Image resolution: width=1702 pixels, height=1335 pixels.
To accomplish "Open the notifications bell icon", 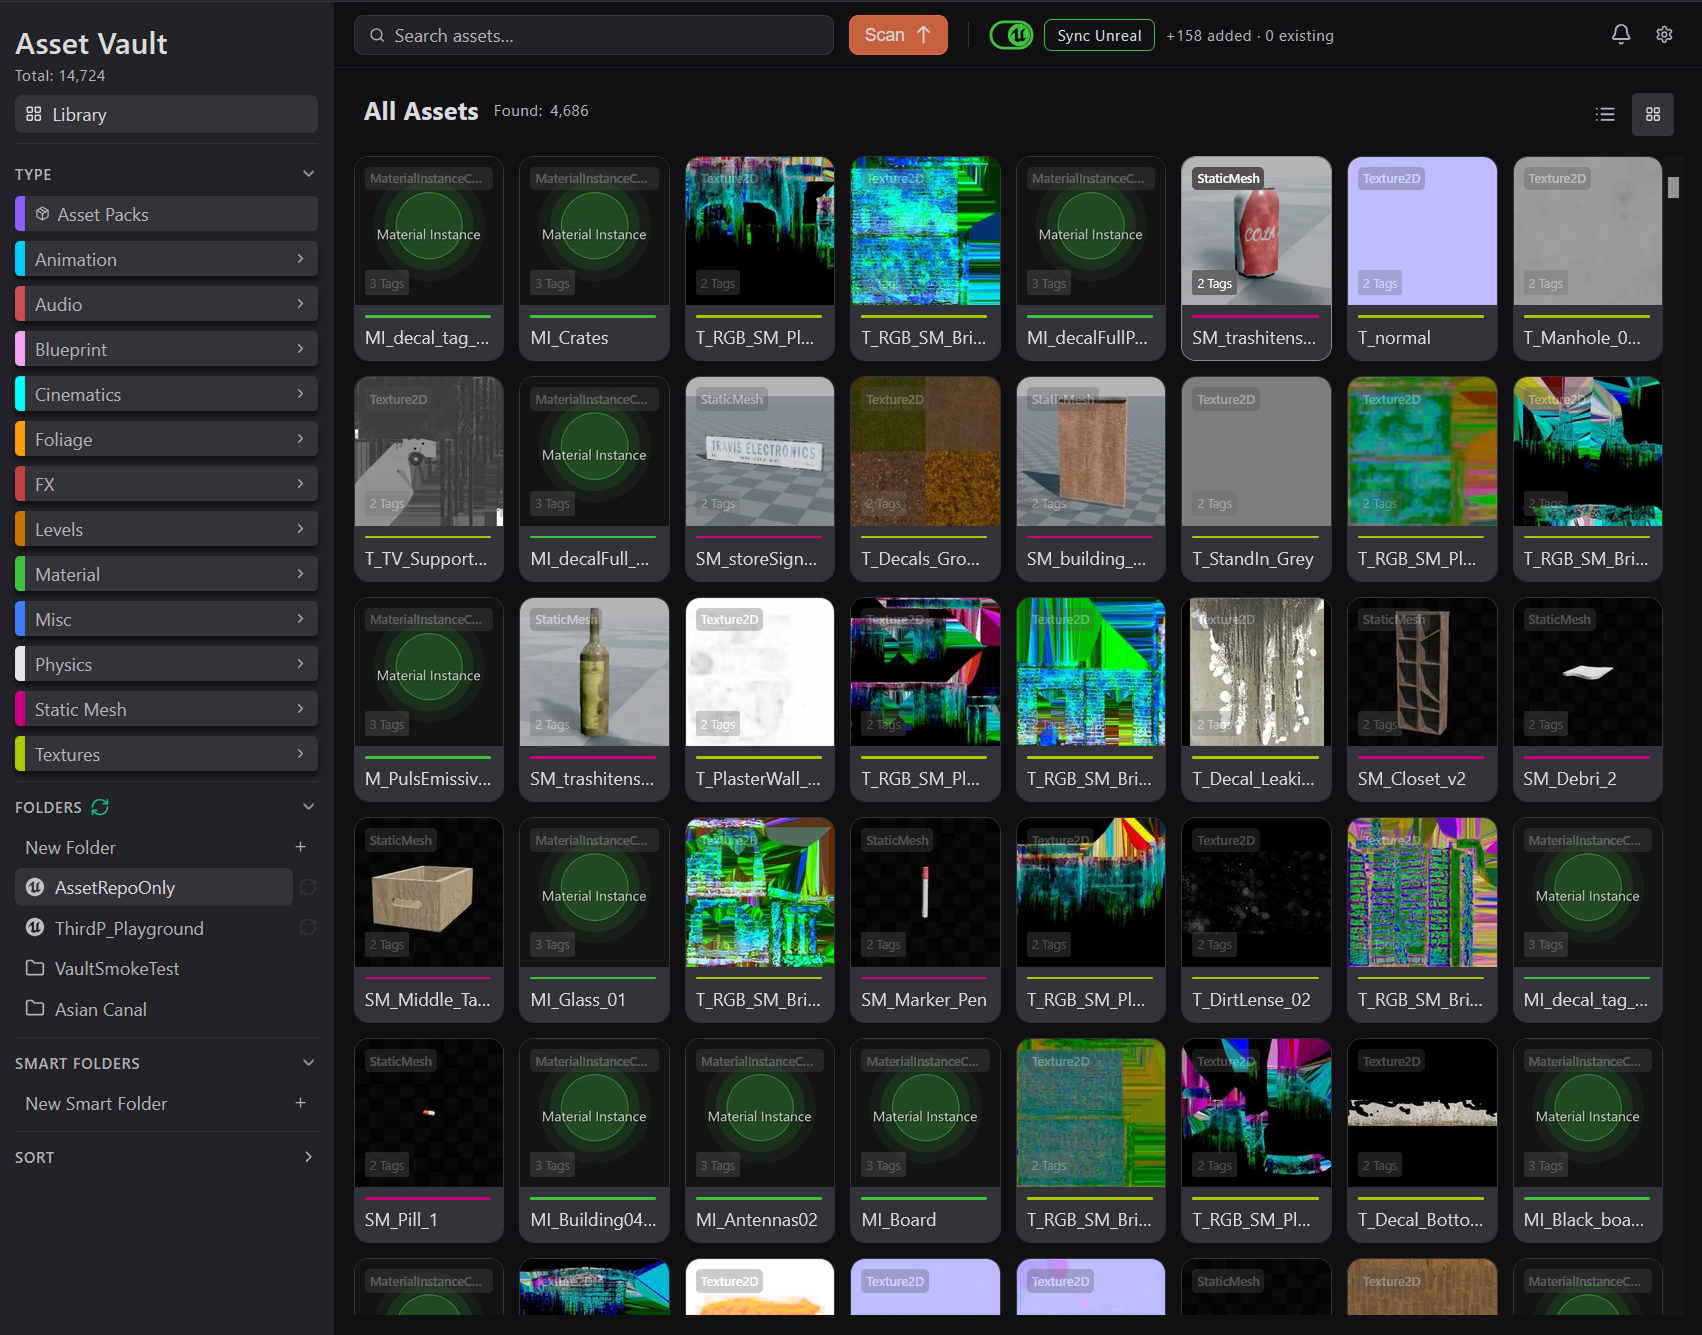I will point(1621,35).
